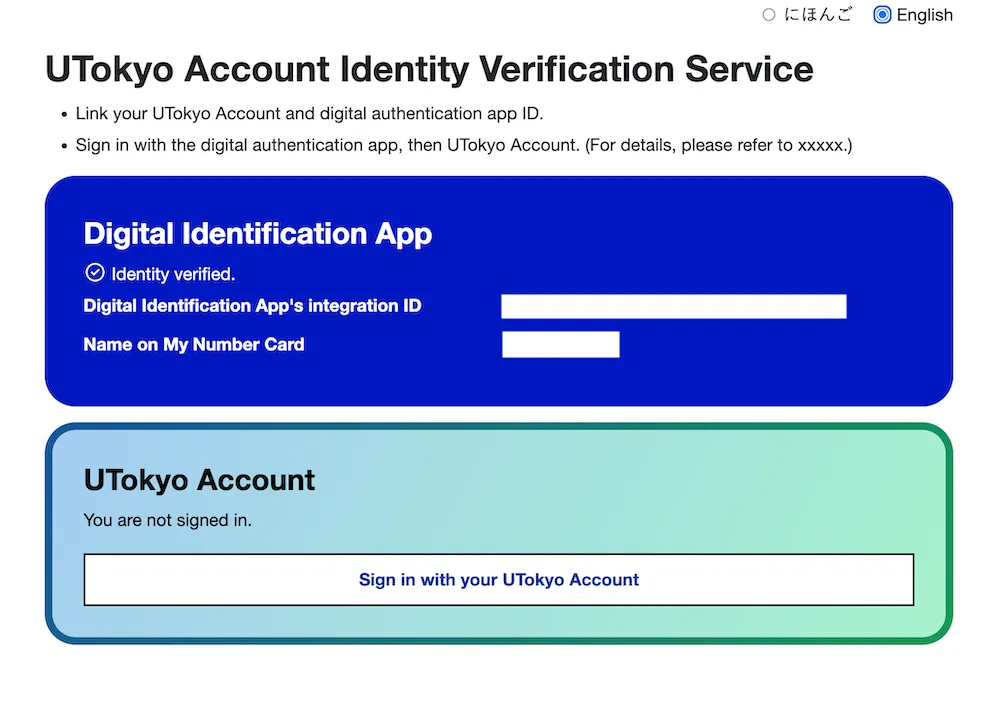The height and width of the screenshot is (725, 1000).
Task: Click the English language label
Action: (924, 15)
